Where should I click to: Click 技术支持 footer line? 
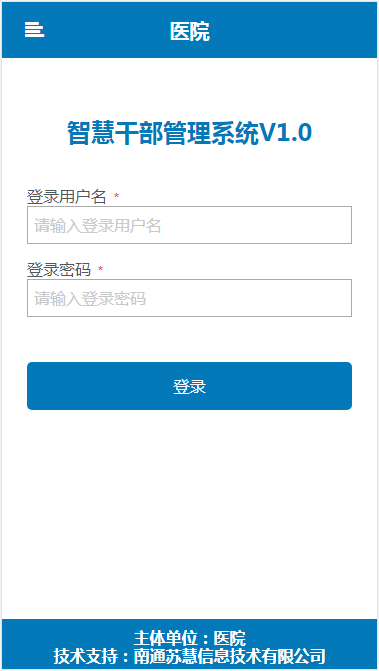pyautogui.click(x=190, y=656)
